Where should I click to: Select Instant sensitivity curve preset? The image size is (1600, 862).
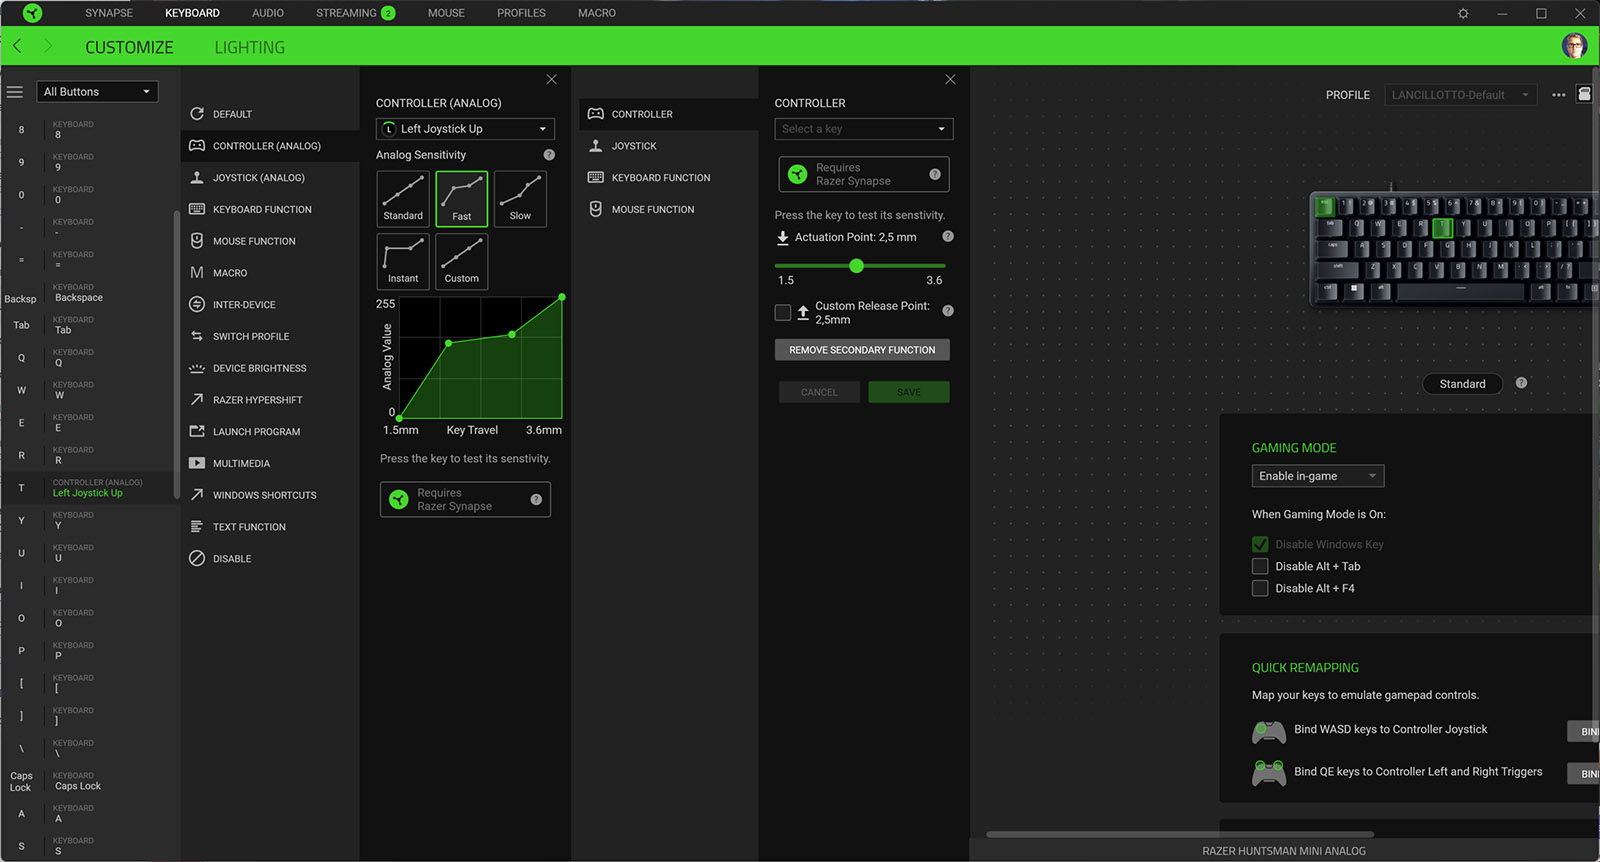(403, 261)
